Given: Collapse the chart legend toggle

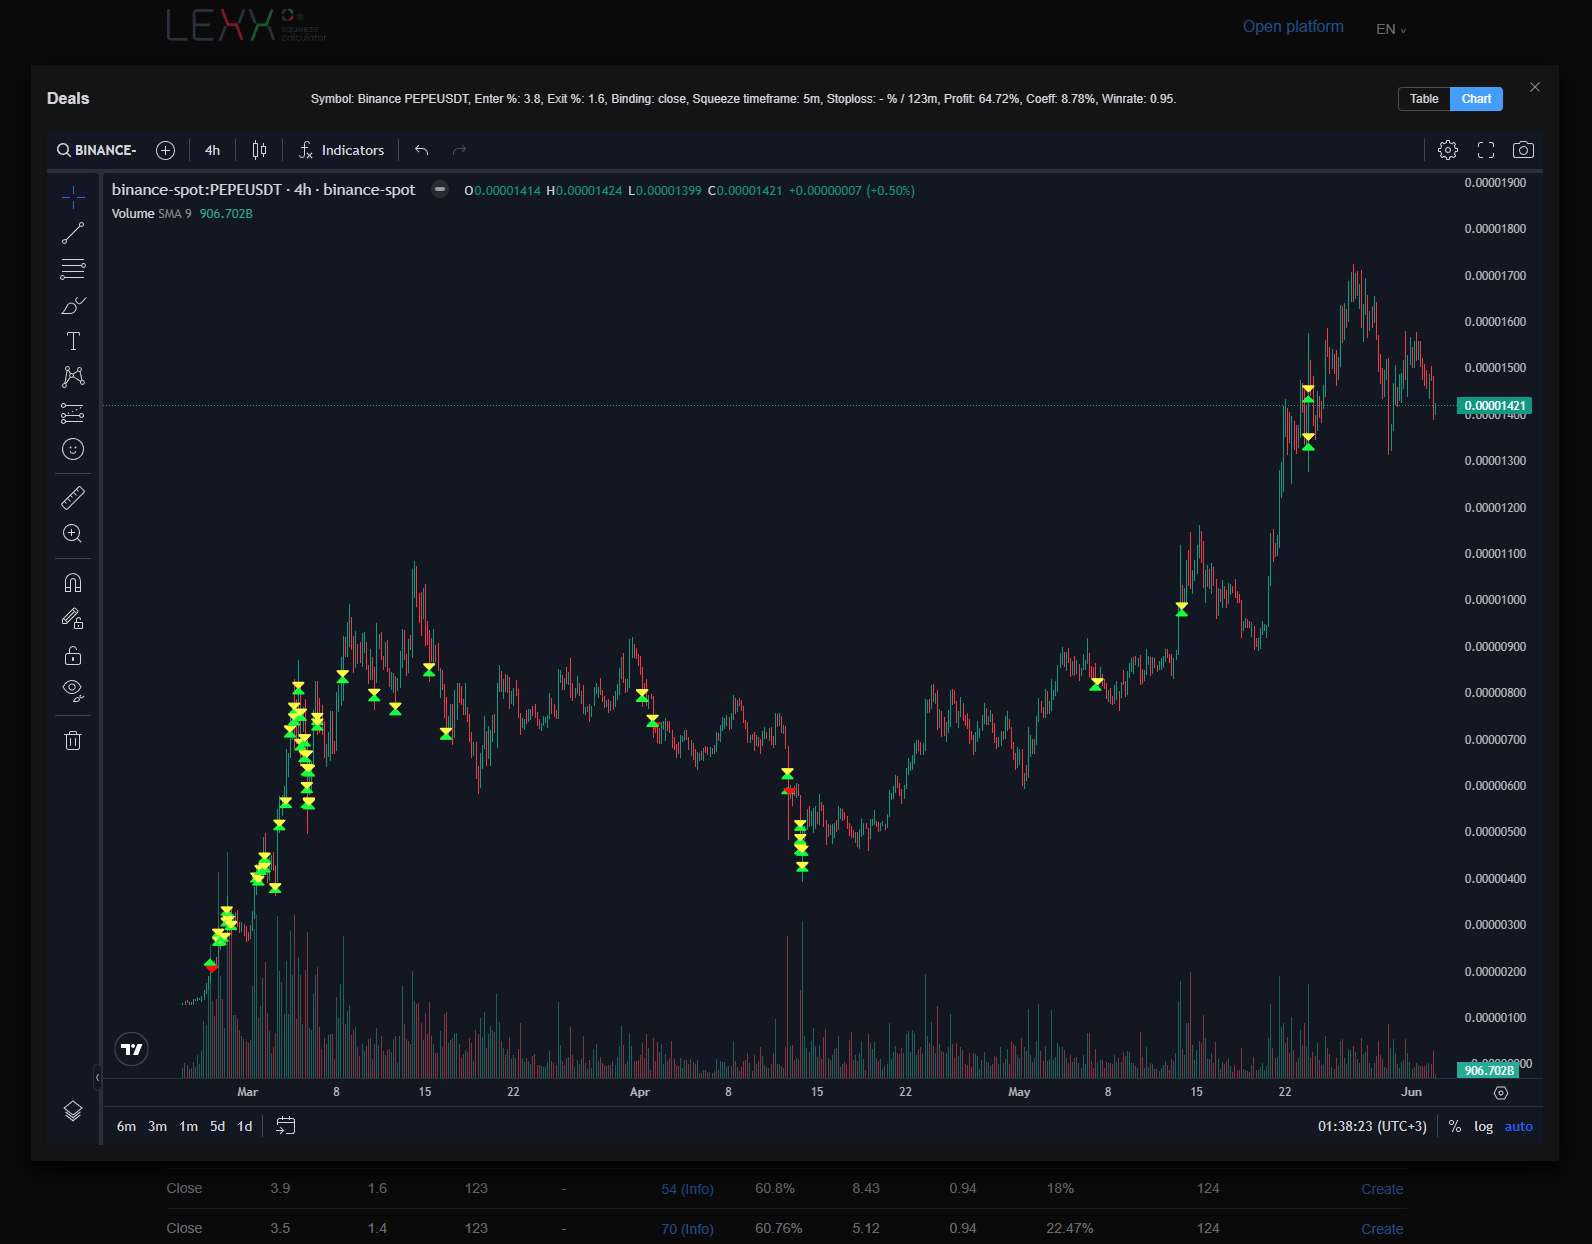Looking at the screenshot, I should [439, 190].
